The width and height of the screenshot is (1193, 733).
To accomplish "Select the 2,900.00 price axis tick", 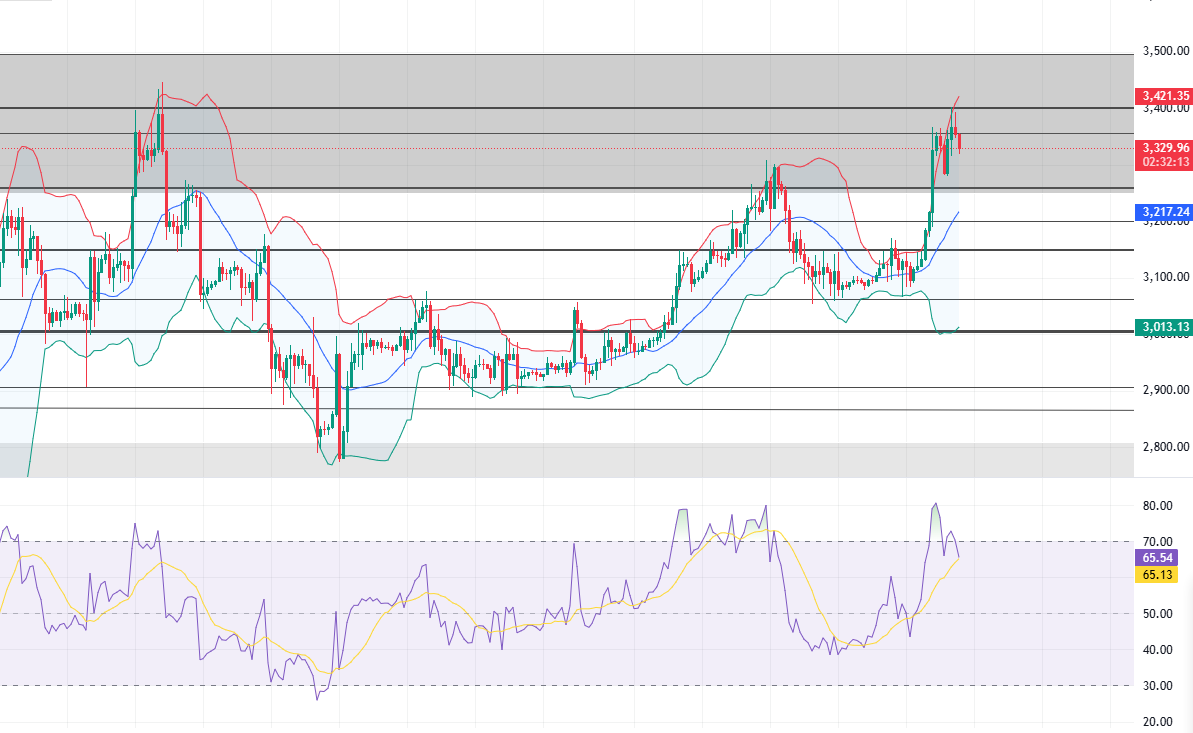I will [1165, 390].
